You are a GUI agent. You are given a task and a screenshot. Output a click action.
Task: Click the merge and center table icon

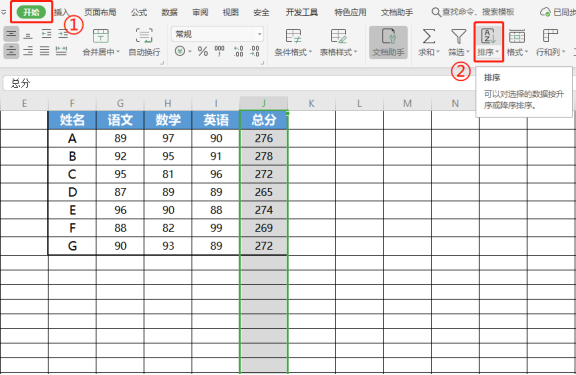100,36
